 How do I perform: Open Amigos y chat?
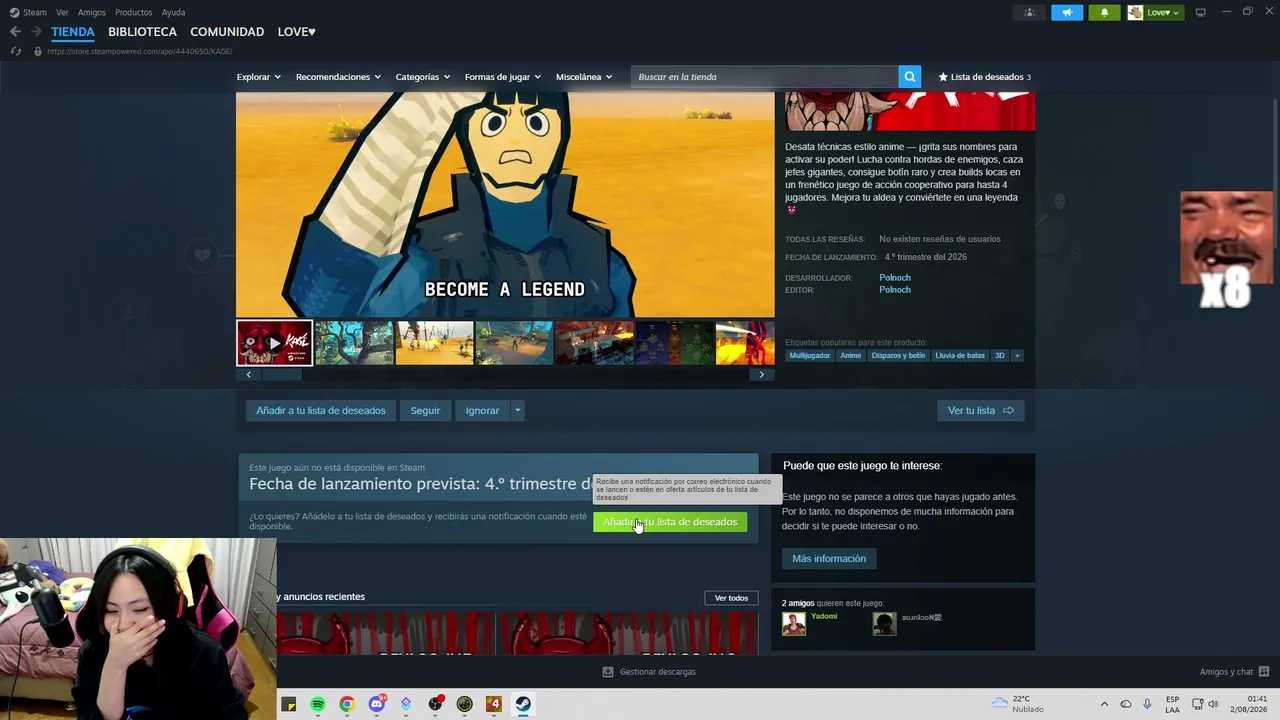coord(1234,672)
